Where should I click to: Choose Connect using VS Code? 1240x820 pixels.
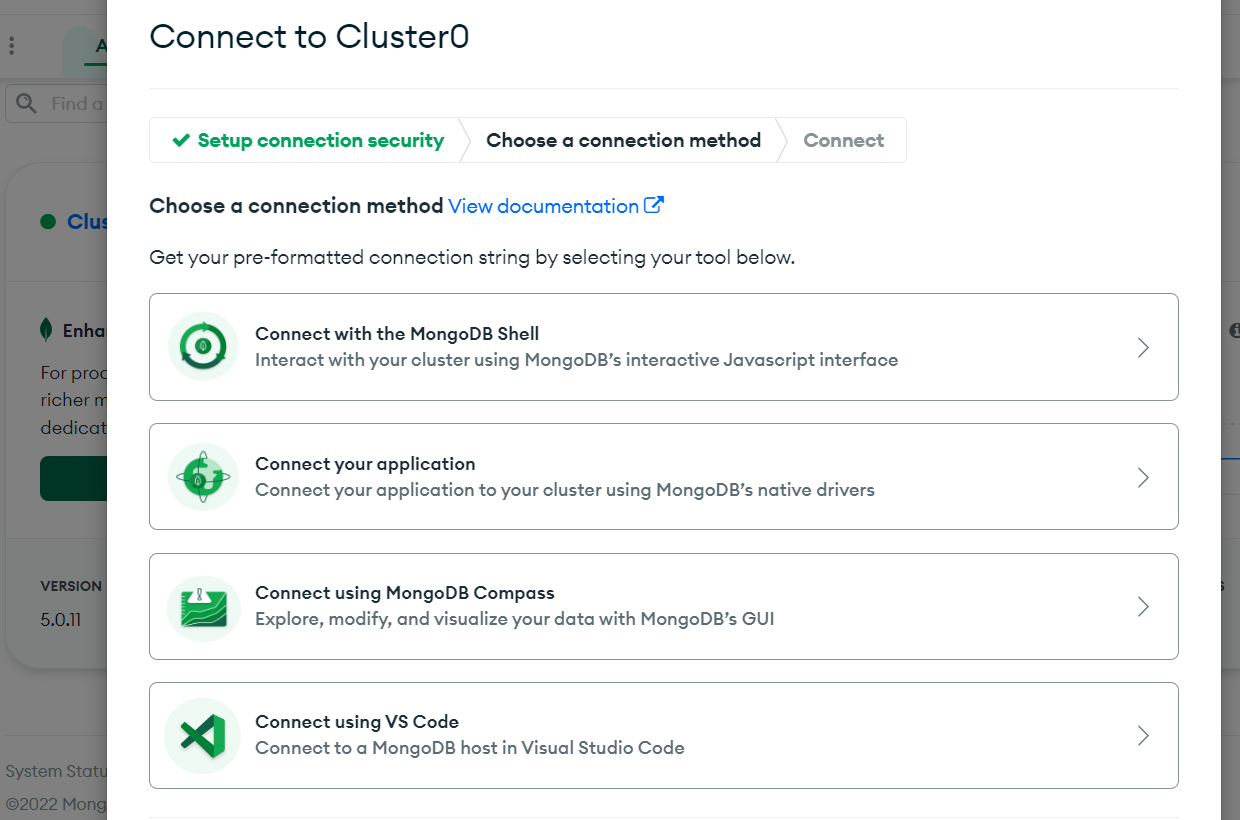coord(664,736)
